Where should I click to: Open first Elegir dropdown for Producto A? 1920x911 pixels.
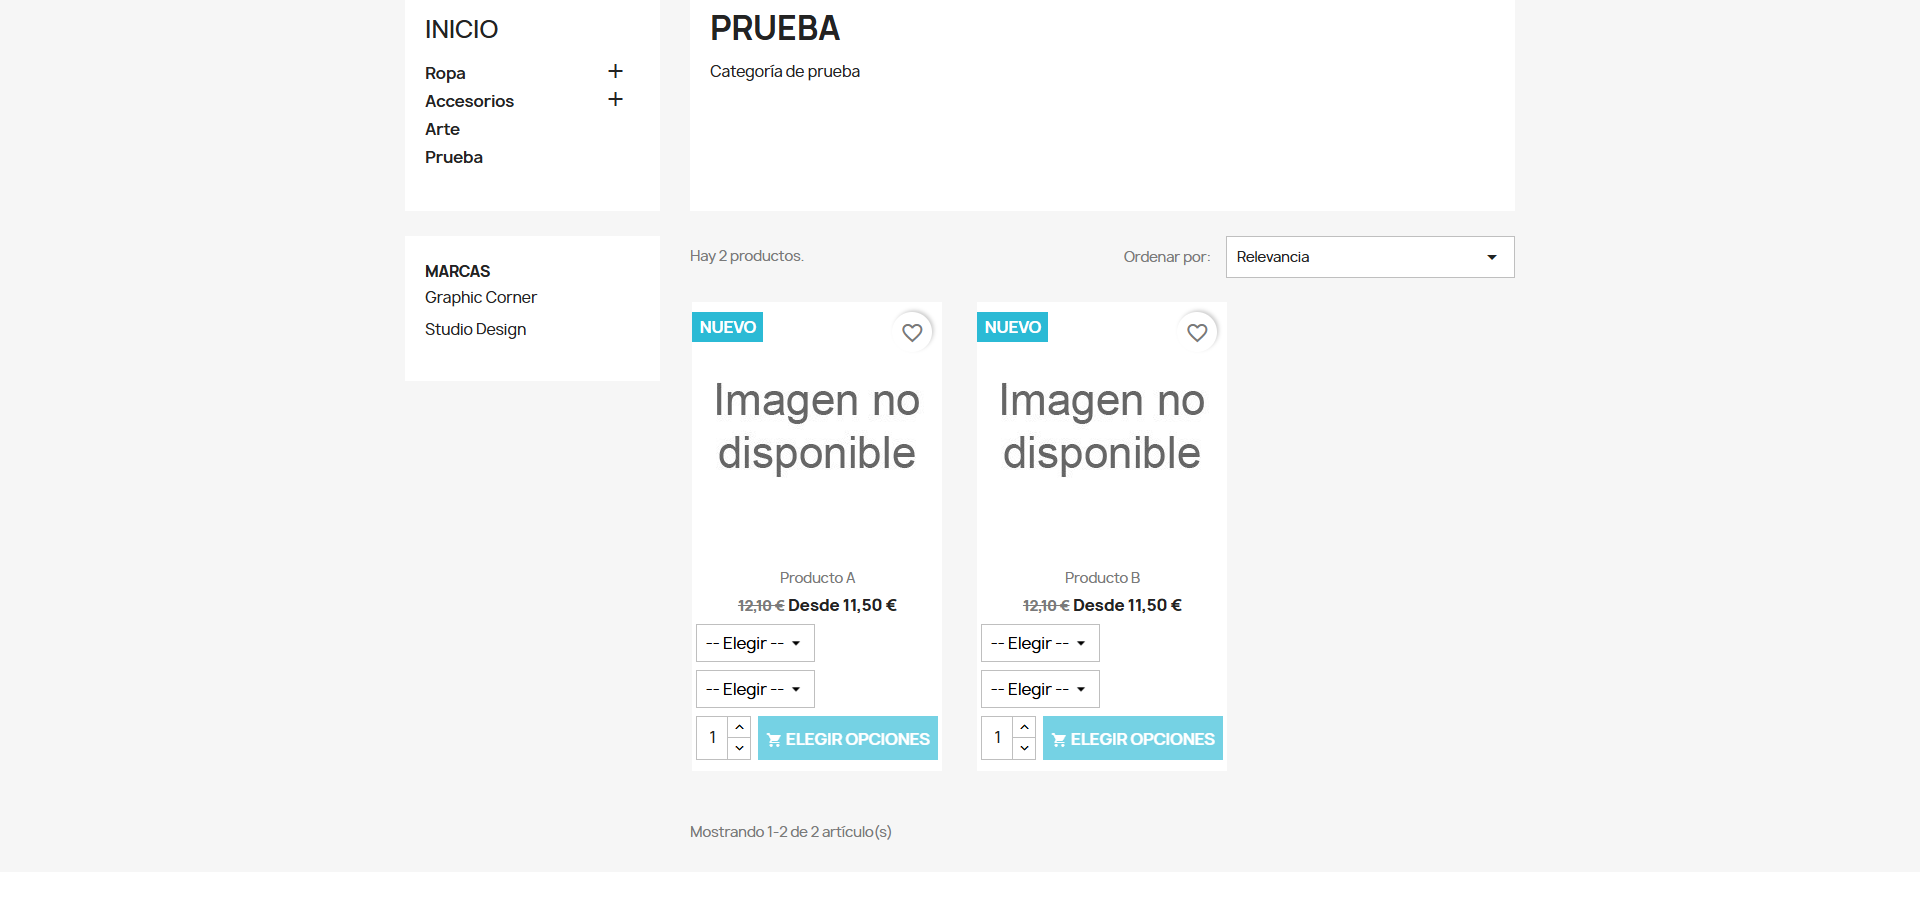755,643
